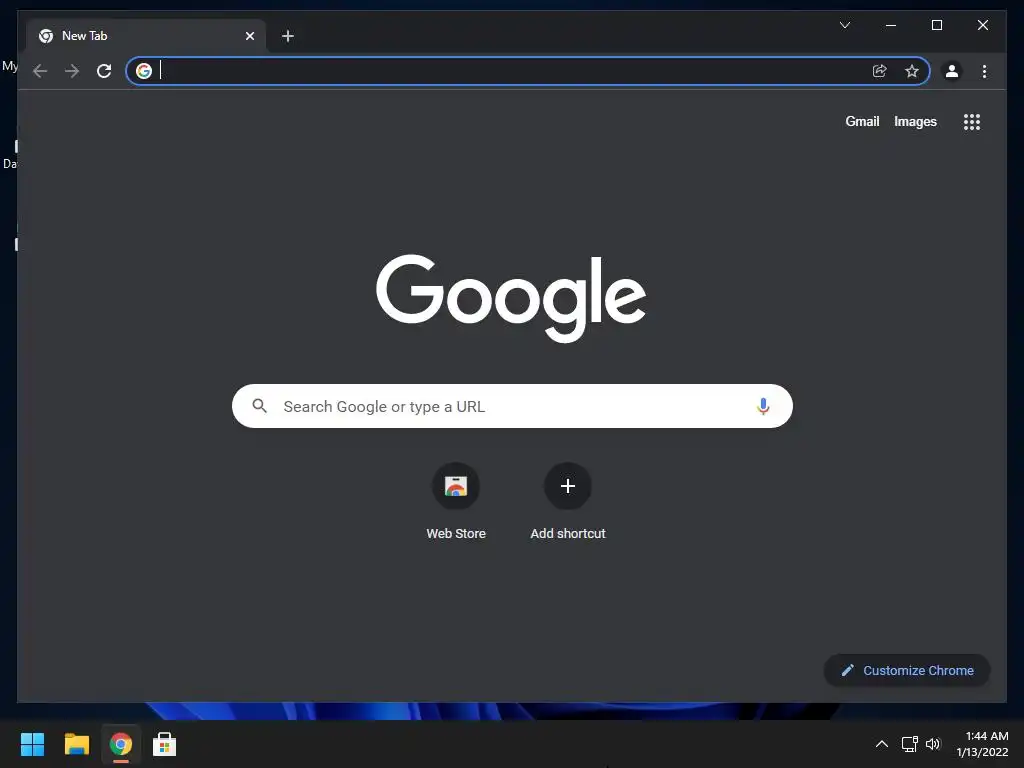
Task: Open Chrome's three-dot menu
Action: (984, 71)
